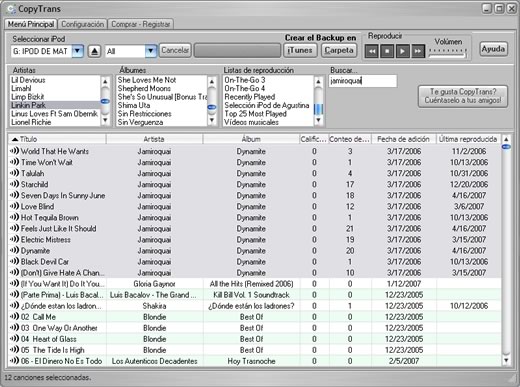
Task: Click the stop playback button
Action: pyautogui.click(x=387, y=51)
